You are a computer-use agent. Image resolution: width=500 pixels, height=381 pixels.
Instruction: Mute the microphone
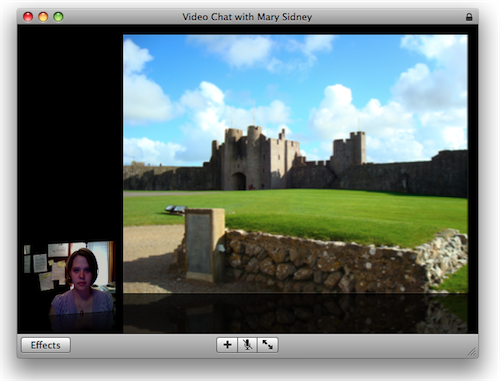coord(247,345)
